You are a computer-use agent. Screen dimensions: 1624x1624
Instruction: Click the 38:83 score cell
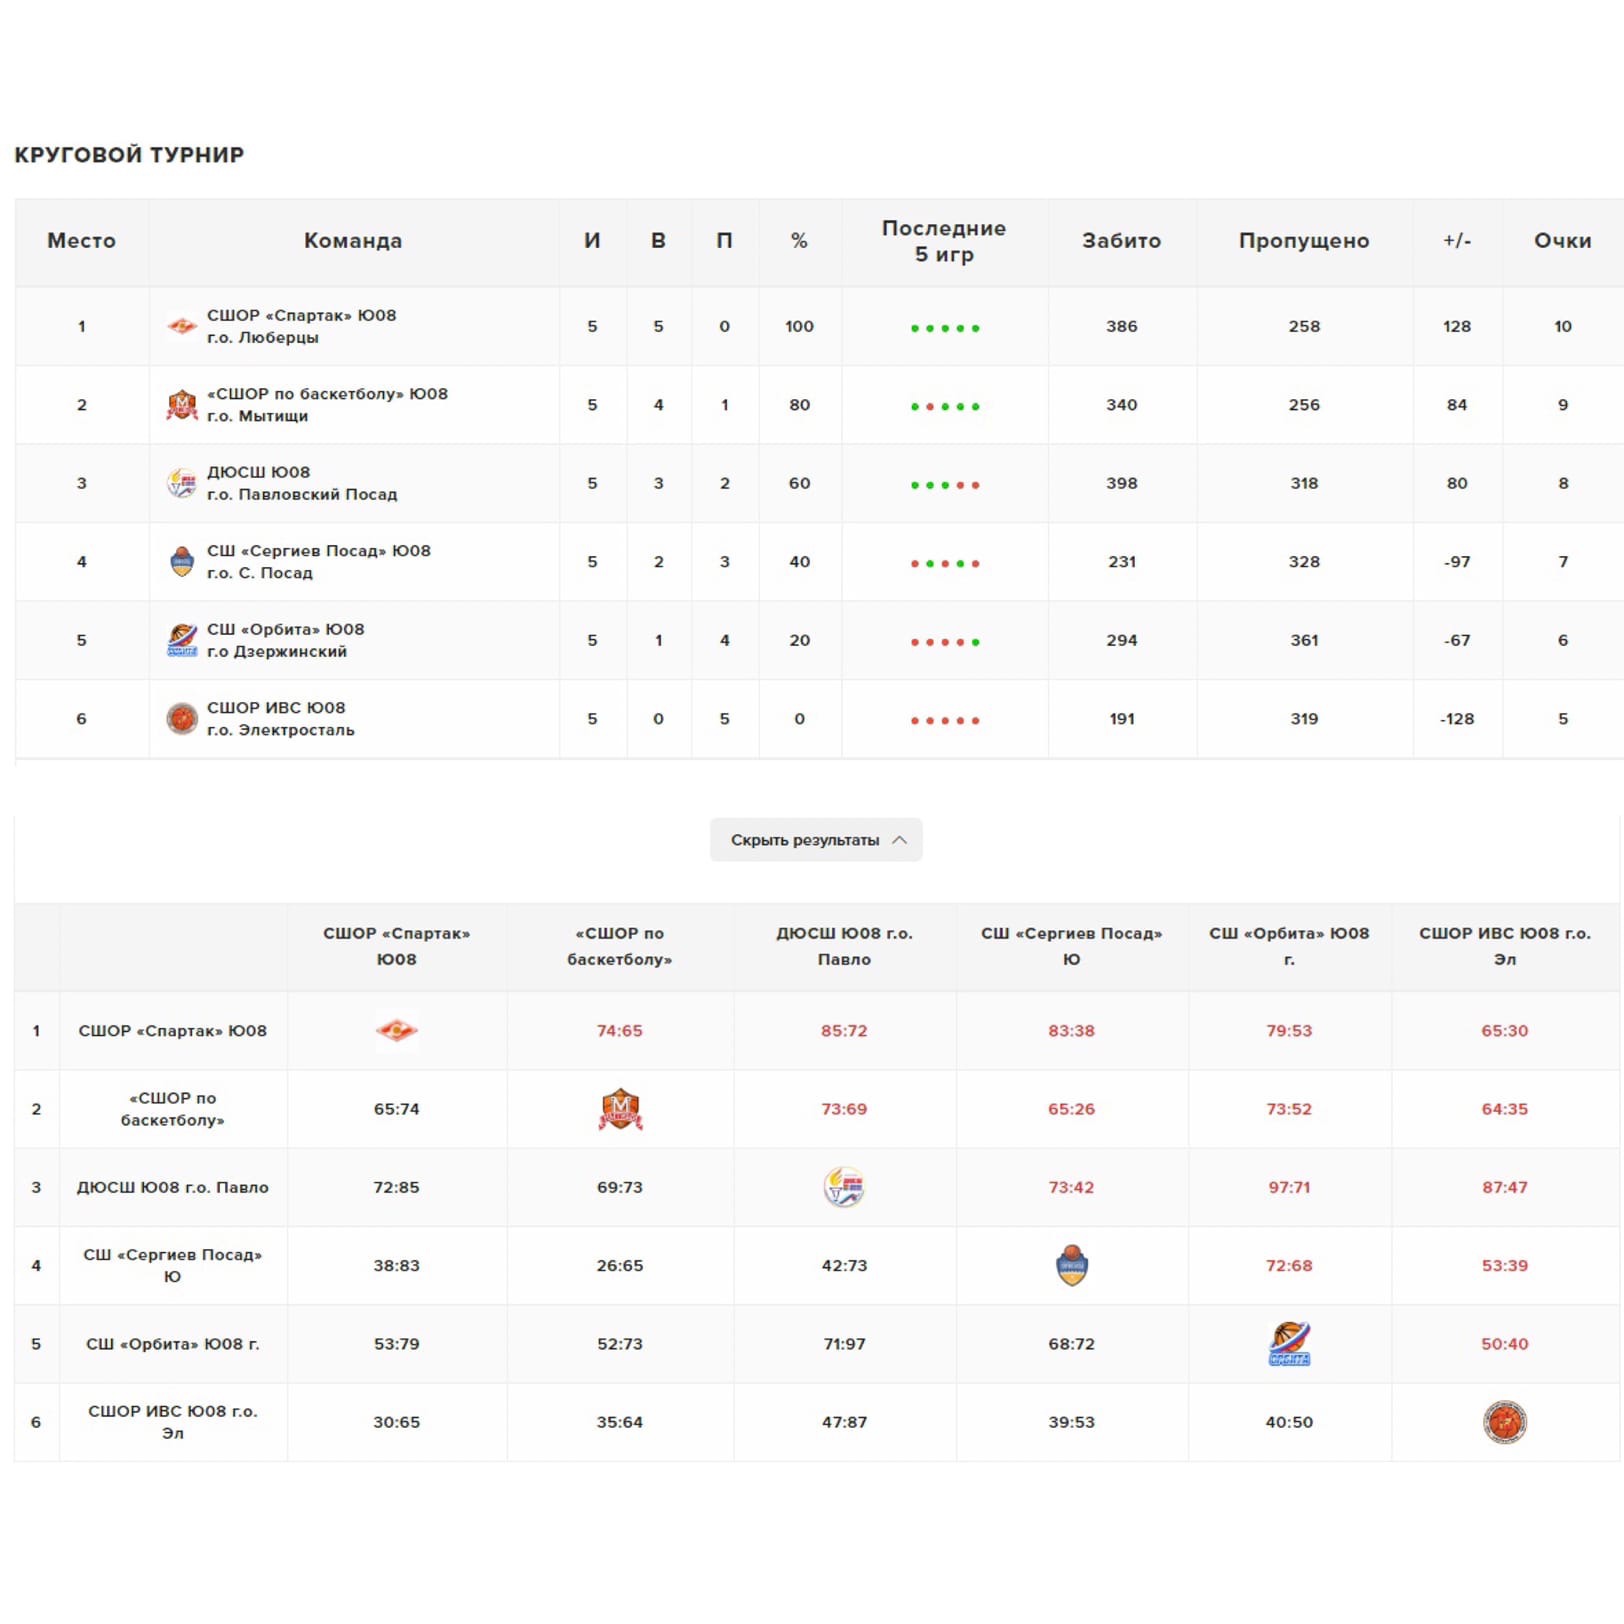397,1265
